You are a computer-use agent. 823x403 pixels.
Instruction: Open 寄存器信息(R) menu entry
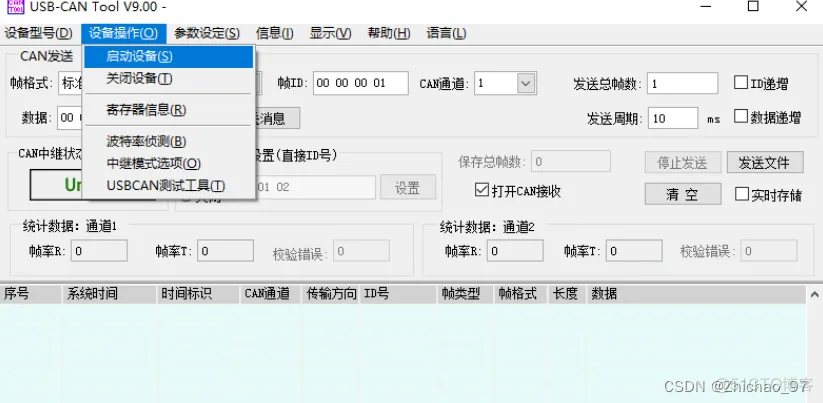168,110
